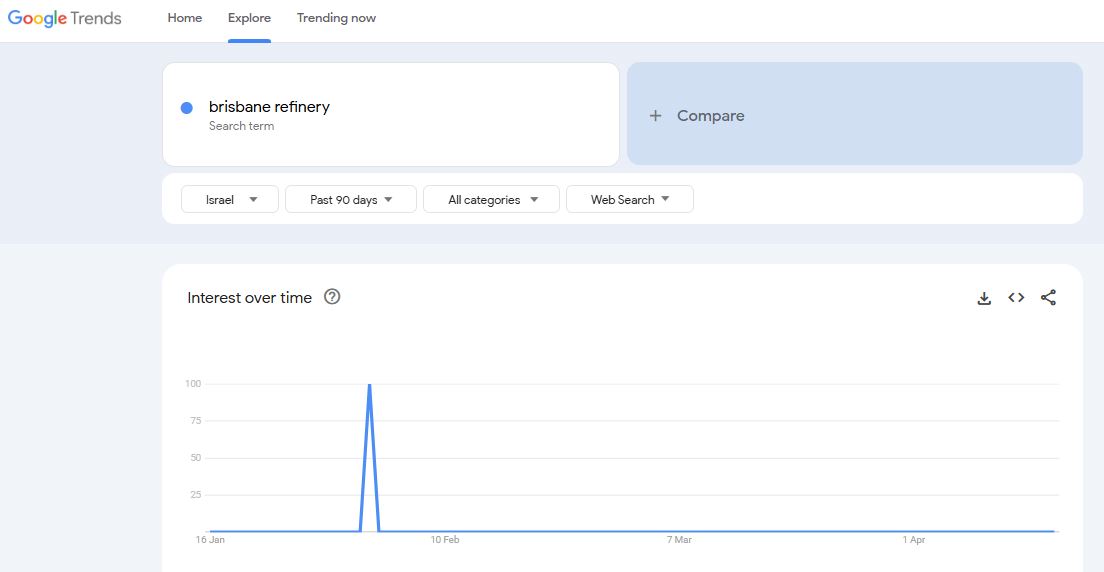Click the 50 y-axis value
This screenshot has width=1104, height=572.
click(196, 458)
